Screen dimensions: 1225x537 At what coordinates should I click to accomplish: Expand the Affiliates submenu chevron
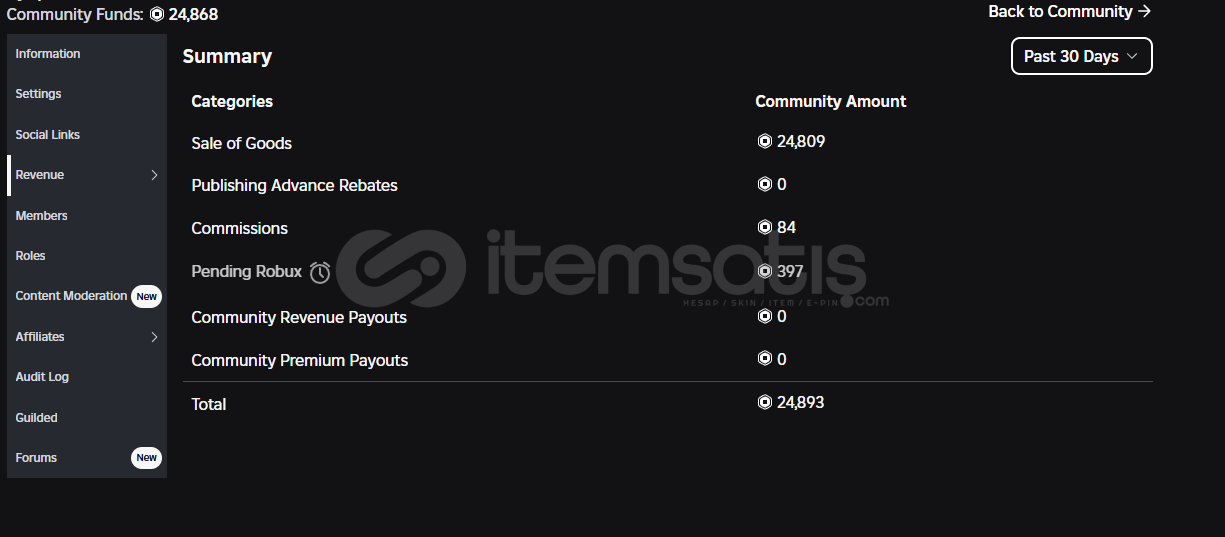(154, 337)
